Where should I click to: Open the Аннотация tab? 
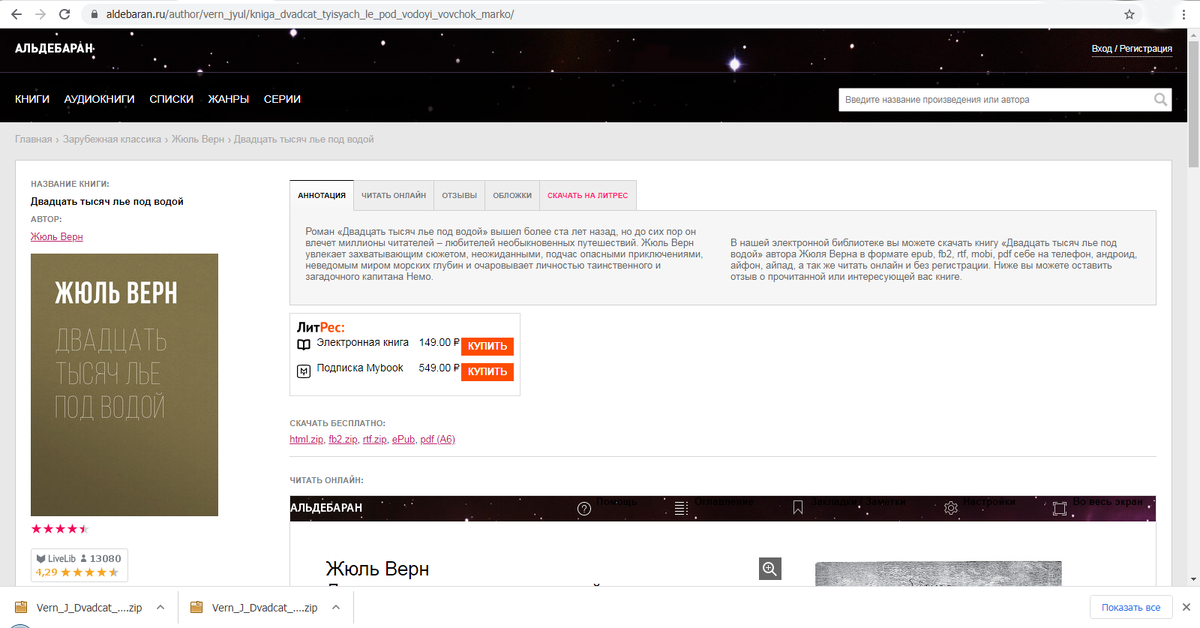tap(322, 195)
